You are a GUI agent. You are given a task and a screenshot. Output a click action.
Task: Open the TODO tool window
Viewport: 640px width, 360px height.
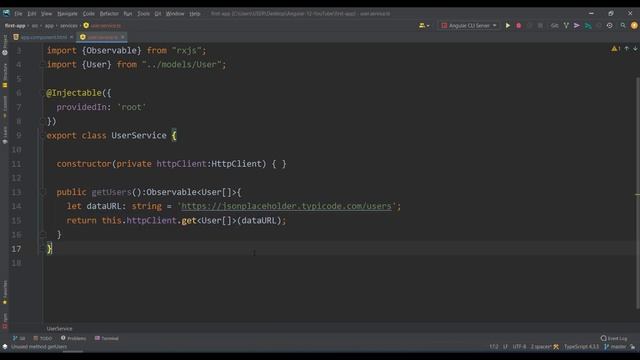[x=42, y=338]
